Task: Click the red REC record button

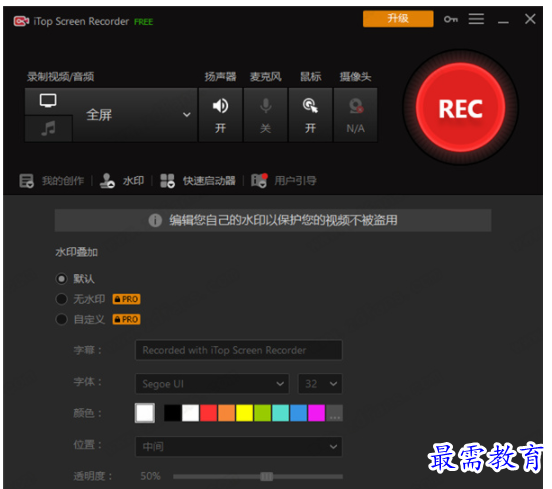Action: pyautogui.click(x=460, y=108)
